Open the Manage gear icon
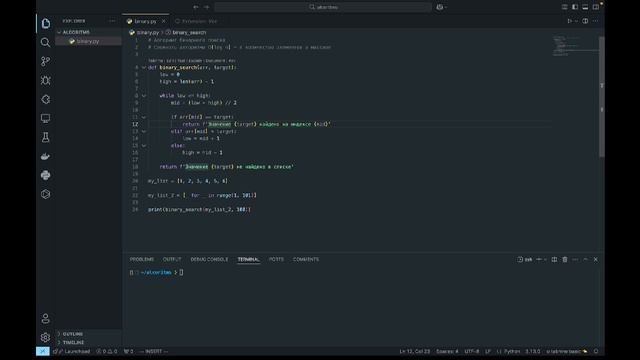This screenshot has height=360, width=640. pyautogui.click(x=45, y=337)
